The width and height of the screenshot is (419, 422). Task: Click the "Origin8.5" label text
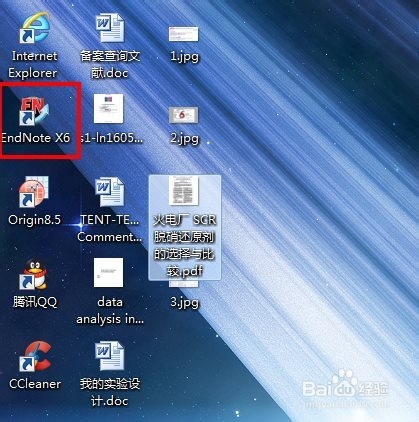(35, 220)
